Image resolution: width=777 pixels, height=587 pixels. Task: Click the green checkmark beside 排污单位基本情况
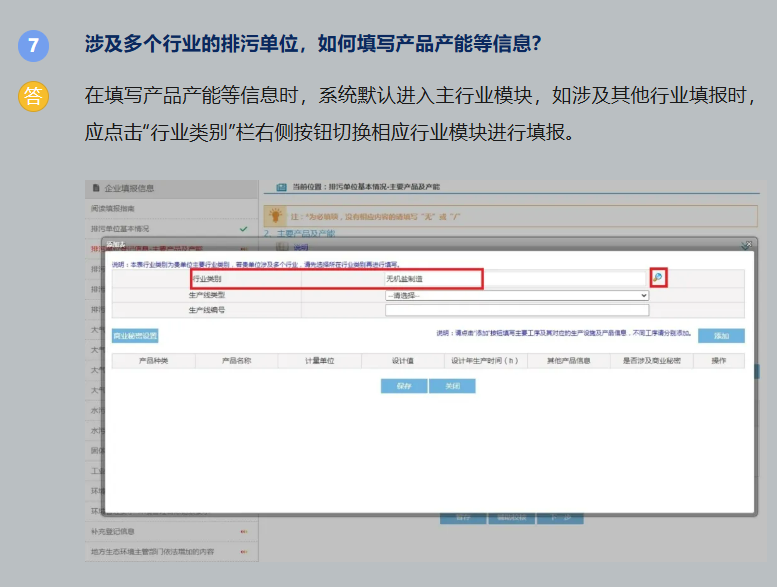tap(243, 228)
